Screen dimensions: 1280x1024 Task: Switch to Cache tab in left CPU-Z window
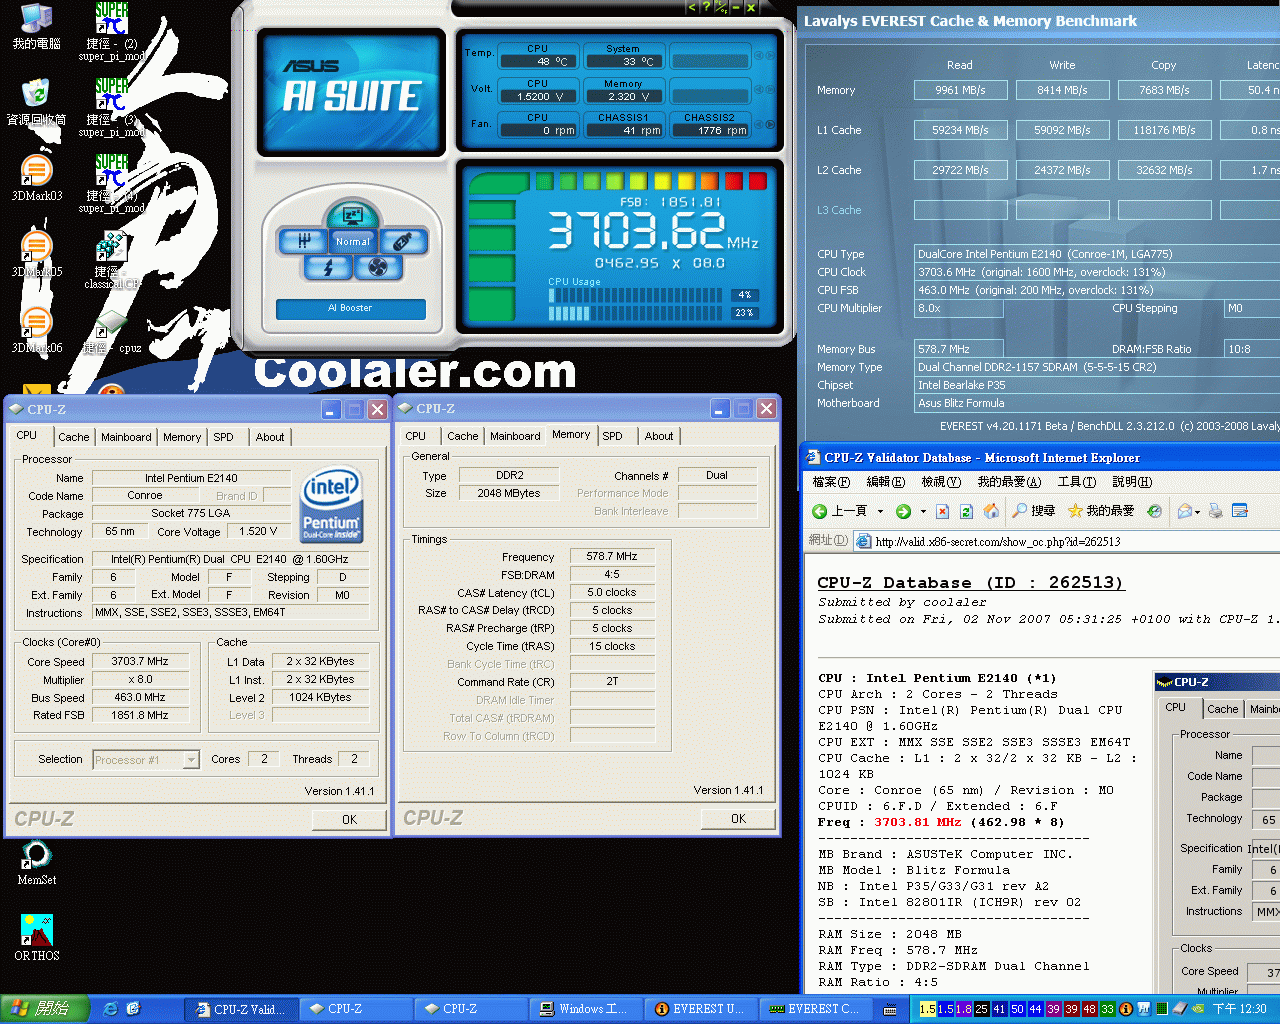pyautogui.click(x=73, y=437)
